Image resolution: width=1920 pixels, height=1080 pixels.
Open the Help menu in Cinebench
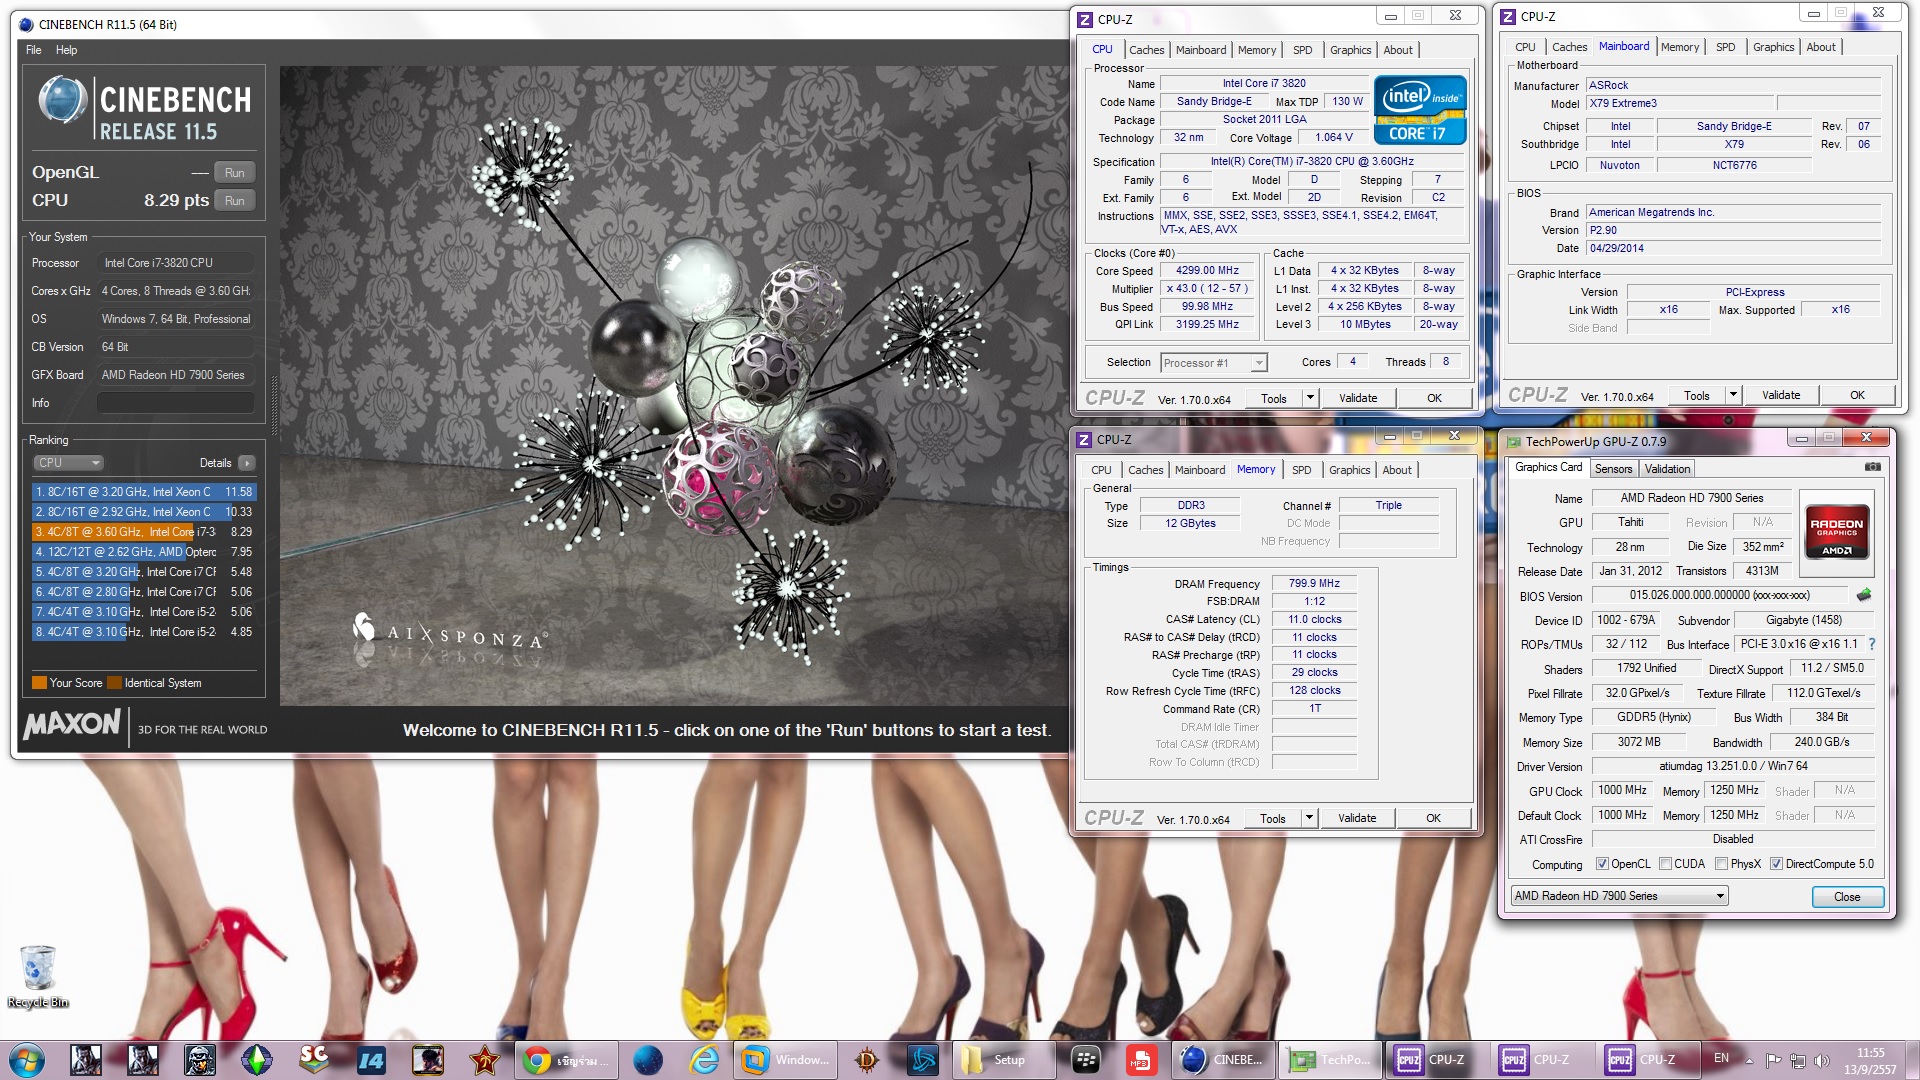(x=66, y=50)
